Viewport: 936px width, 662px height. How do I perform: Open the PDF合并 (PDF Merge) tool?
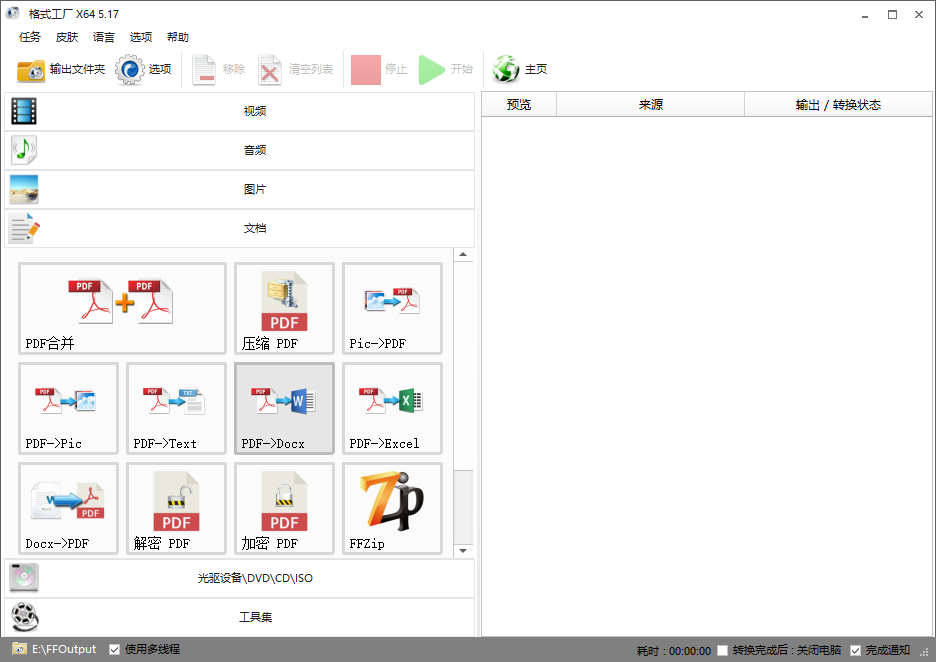click(x=122, y=308)
